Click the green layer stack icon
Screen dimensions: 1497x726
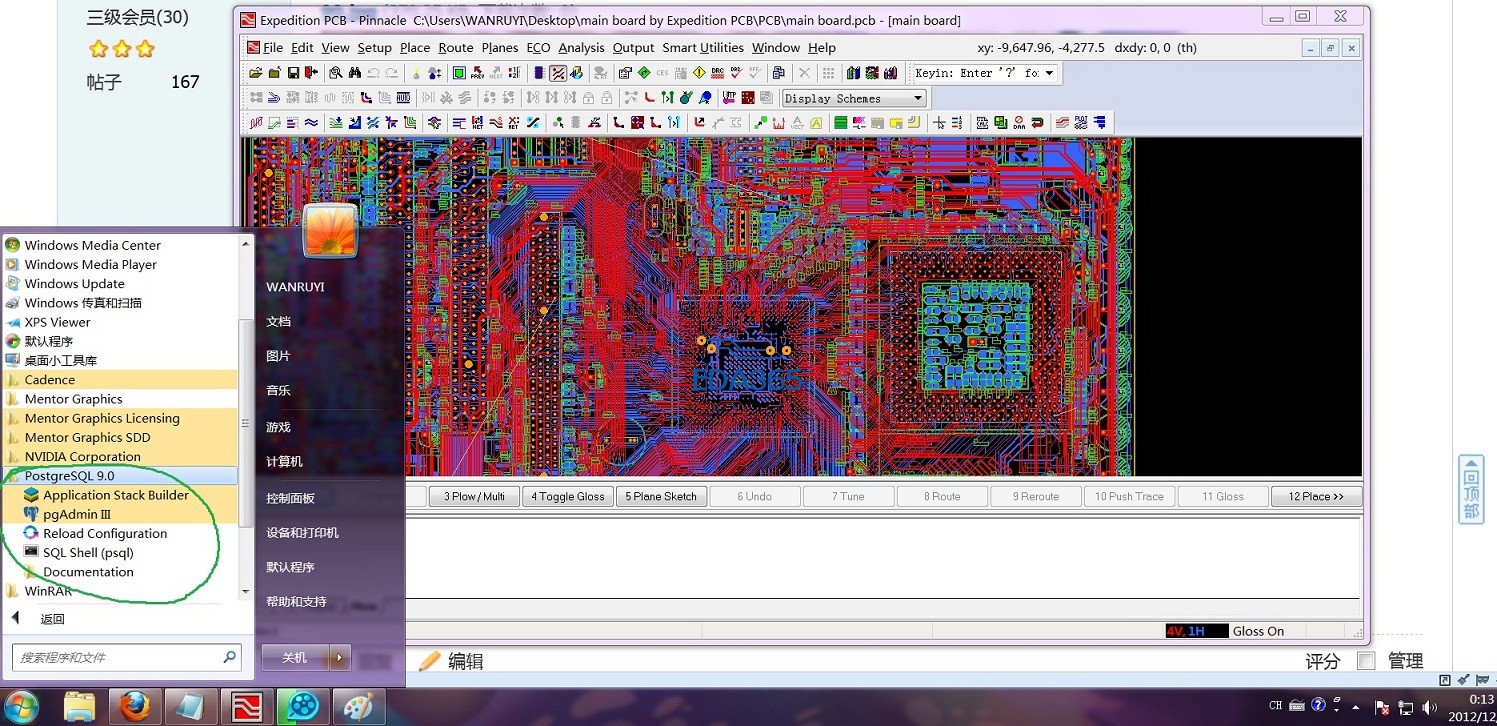coord(841,124)
